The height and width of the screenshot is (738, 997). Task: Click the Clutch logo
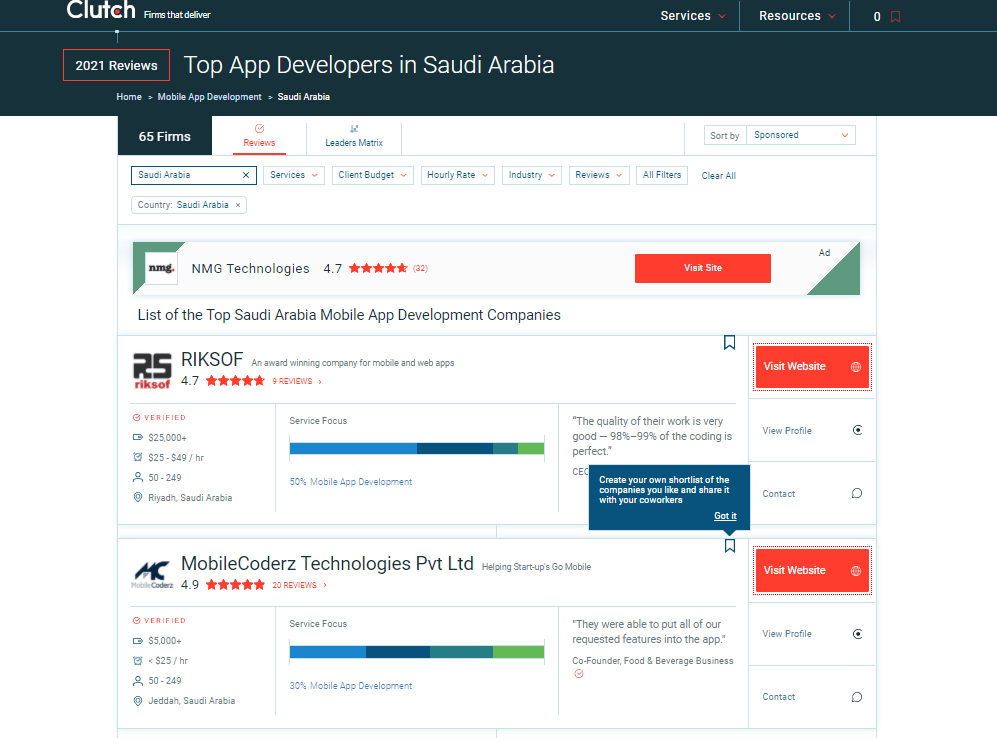(101, 10)
